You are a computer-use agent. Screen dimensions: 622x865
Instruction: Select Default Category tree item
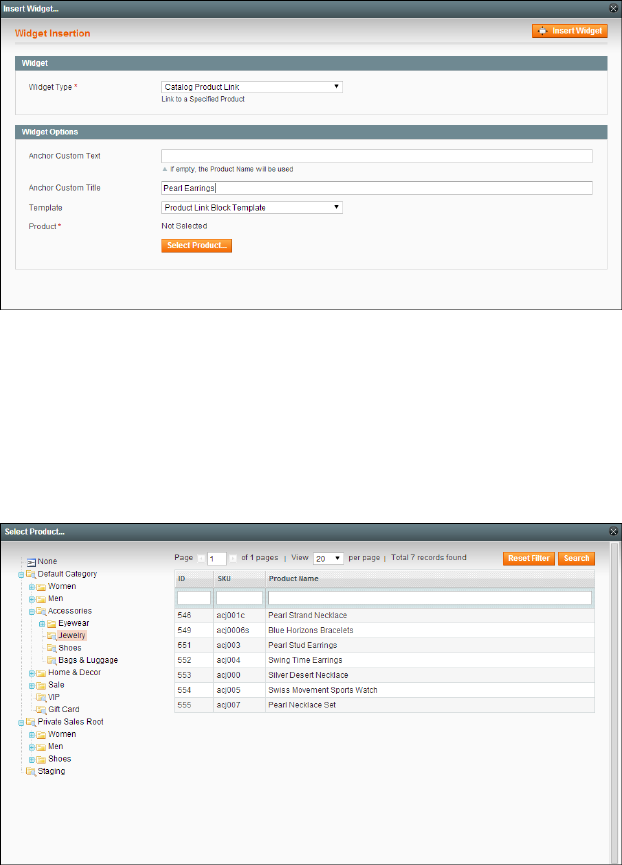(x=67, y=574)
